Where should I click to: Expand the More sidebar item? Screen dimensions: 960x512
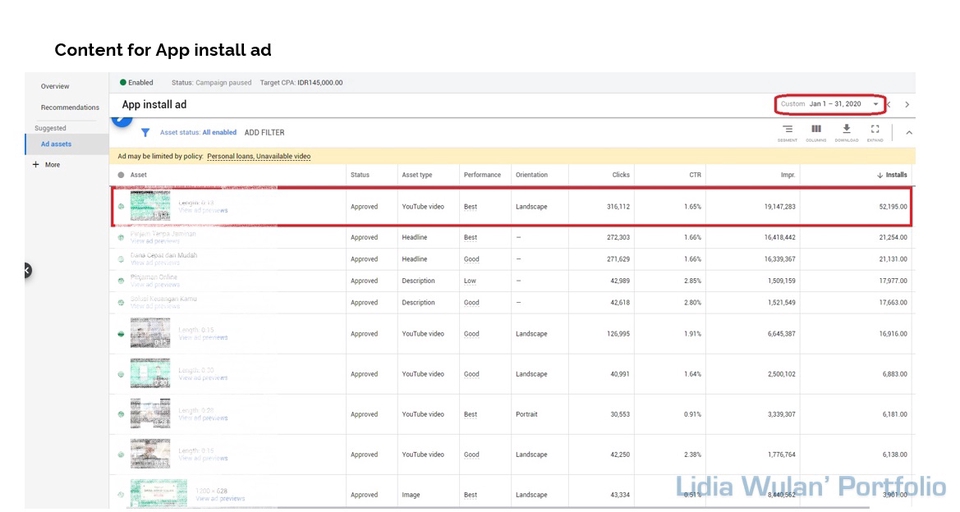tap(52, 165)
